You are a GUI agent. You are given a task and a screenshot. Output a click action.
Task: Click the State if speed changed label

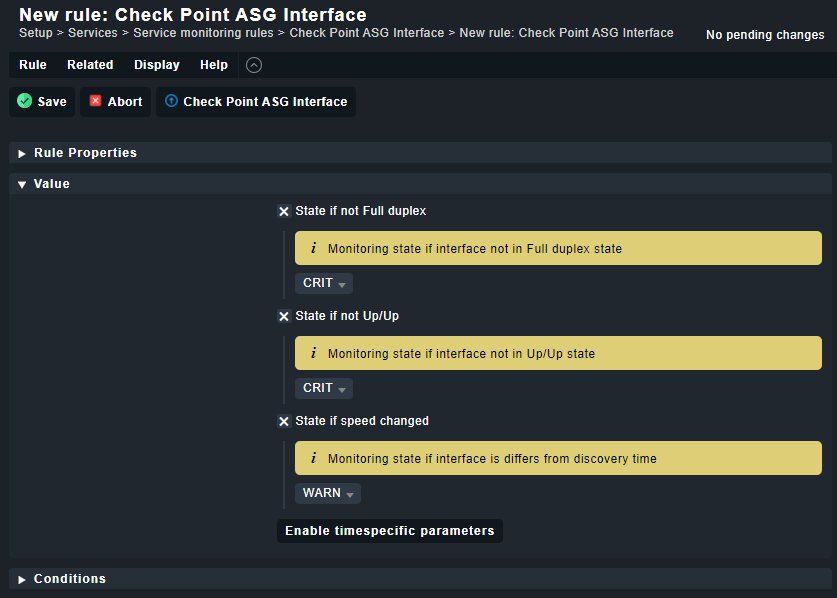click(x=362, y=421)
